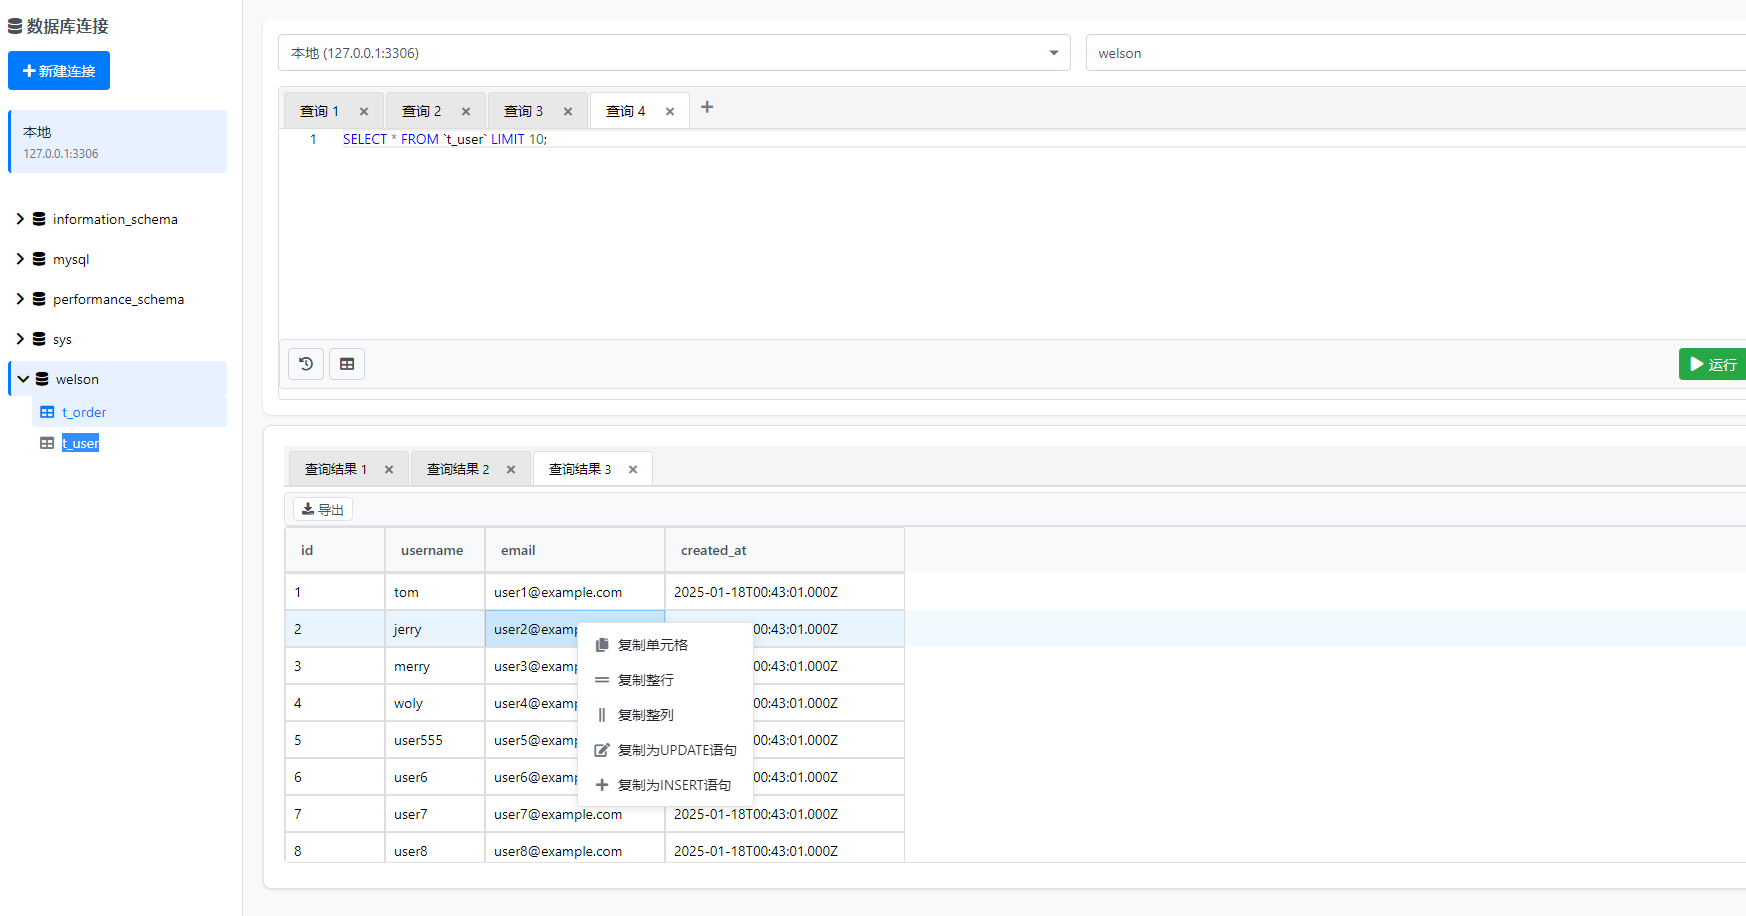
Task: Choose 复制整列 from context menu
Action: (665, 715)
